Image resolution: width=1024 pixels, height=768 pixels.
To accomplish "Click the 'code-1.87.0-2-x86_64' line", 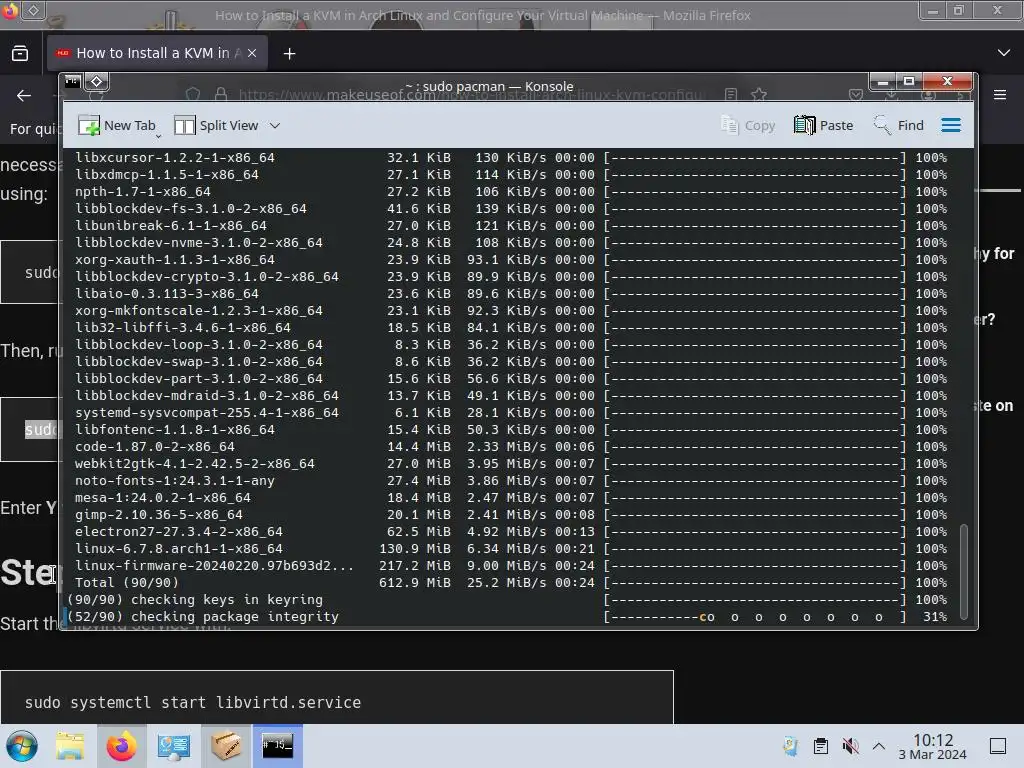I will pyautogui.click(x=511, y=447).
